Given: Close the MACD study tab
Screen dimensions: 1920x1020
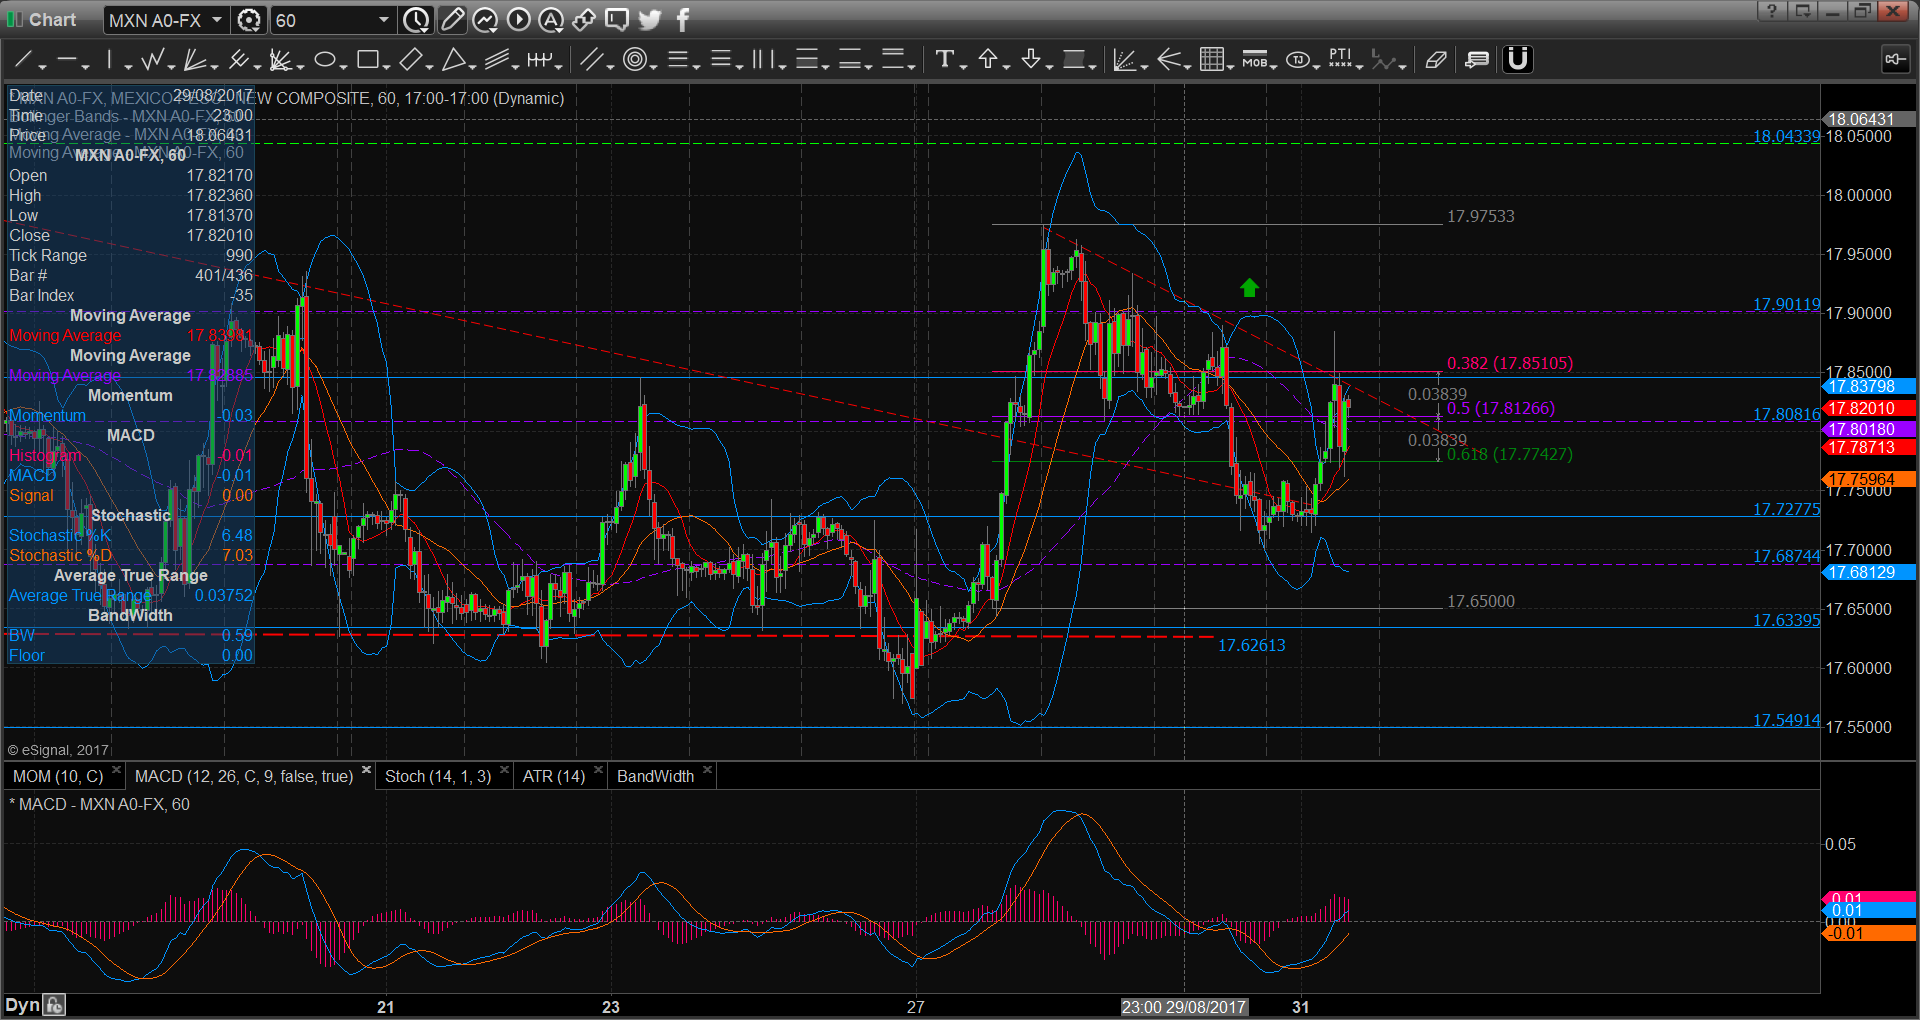Looking at the screenshot, I should pos(366,770).
